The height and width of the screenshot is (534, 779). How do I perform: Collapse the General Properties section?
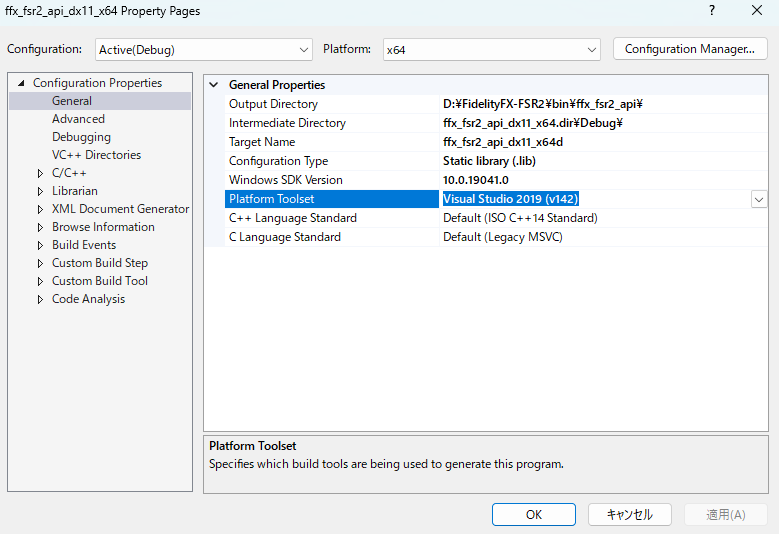pos(214,85)
